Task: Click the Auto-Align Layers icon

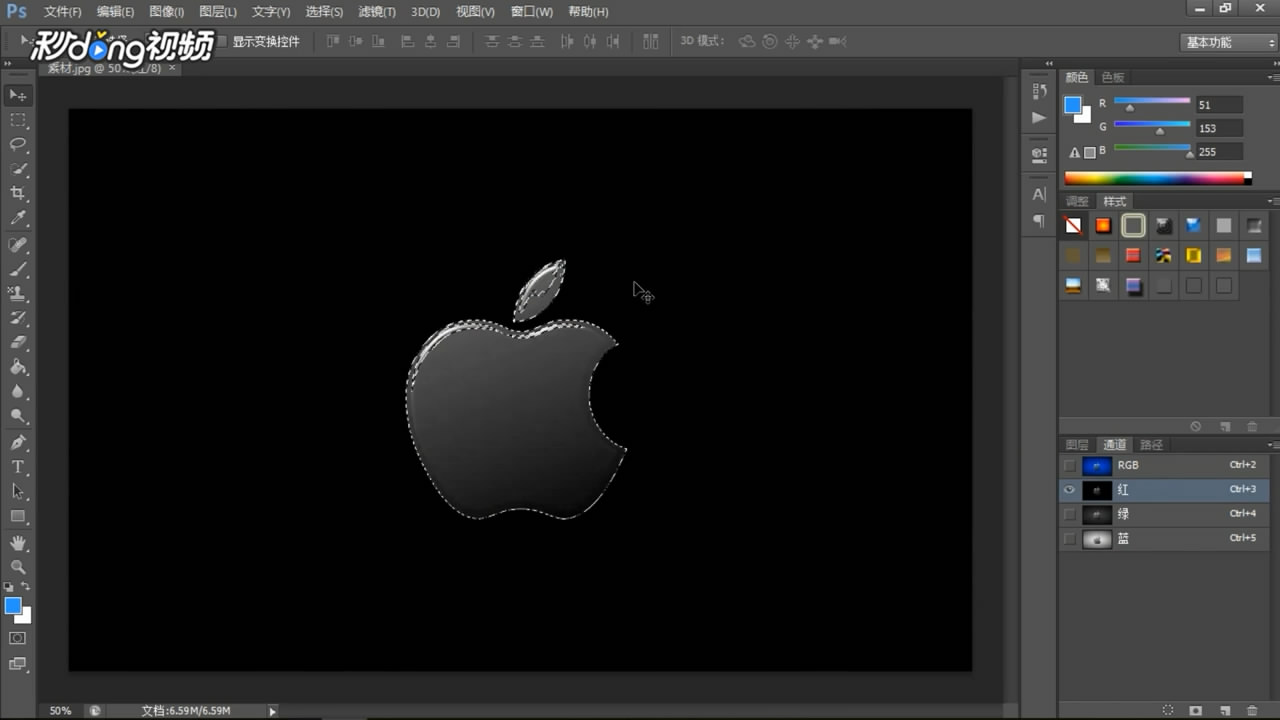Action: (x=651, y=42)
